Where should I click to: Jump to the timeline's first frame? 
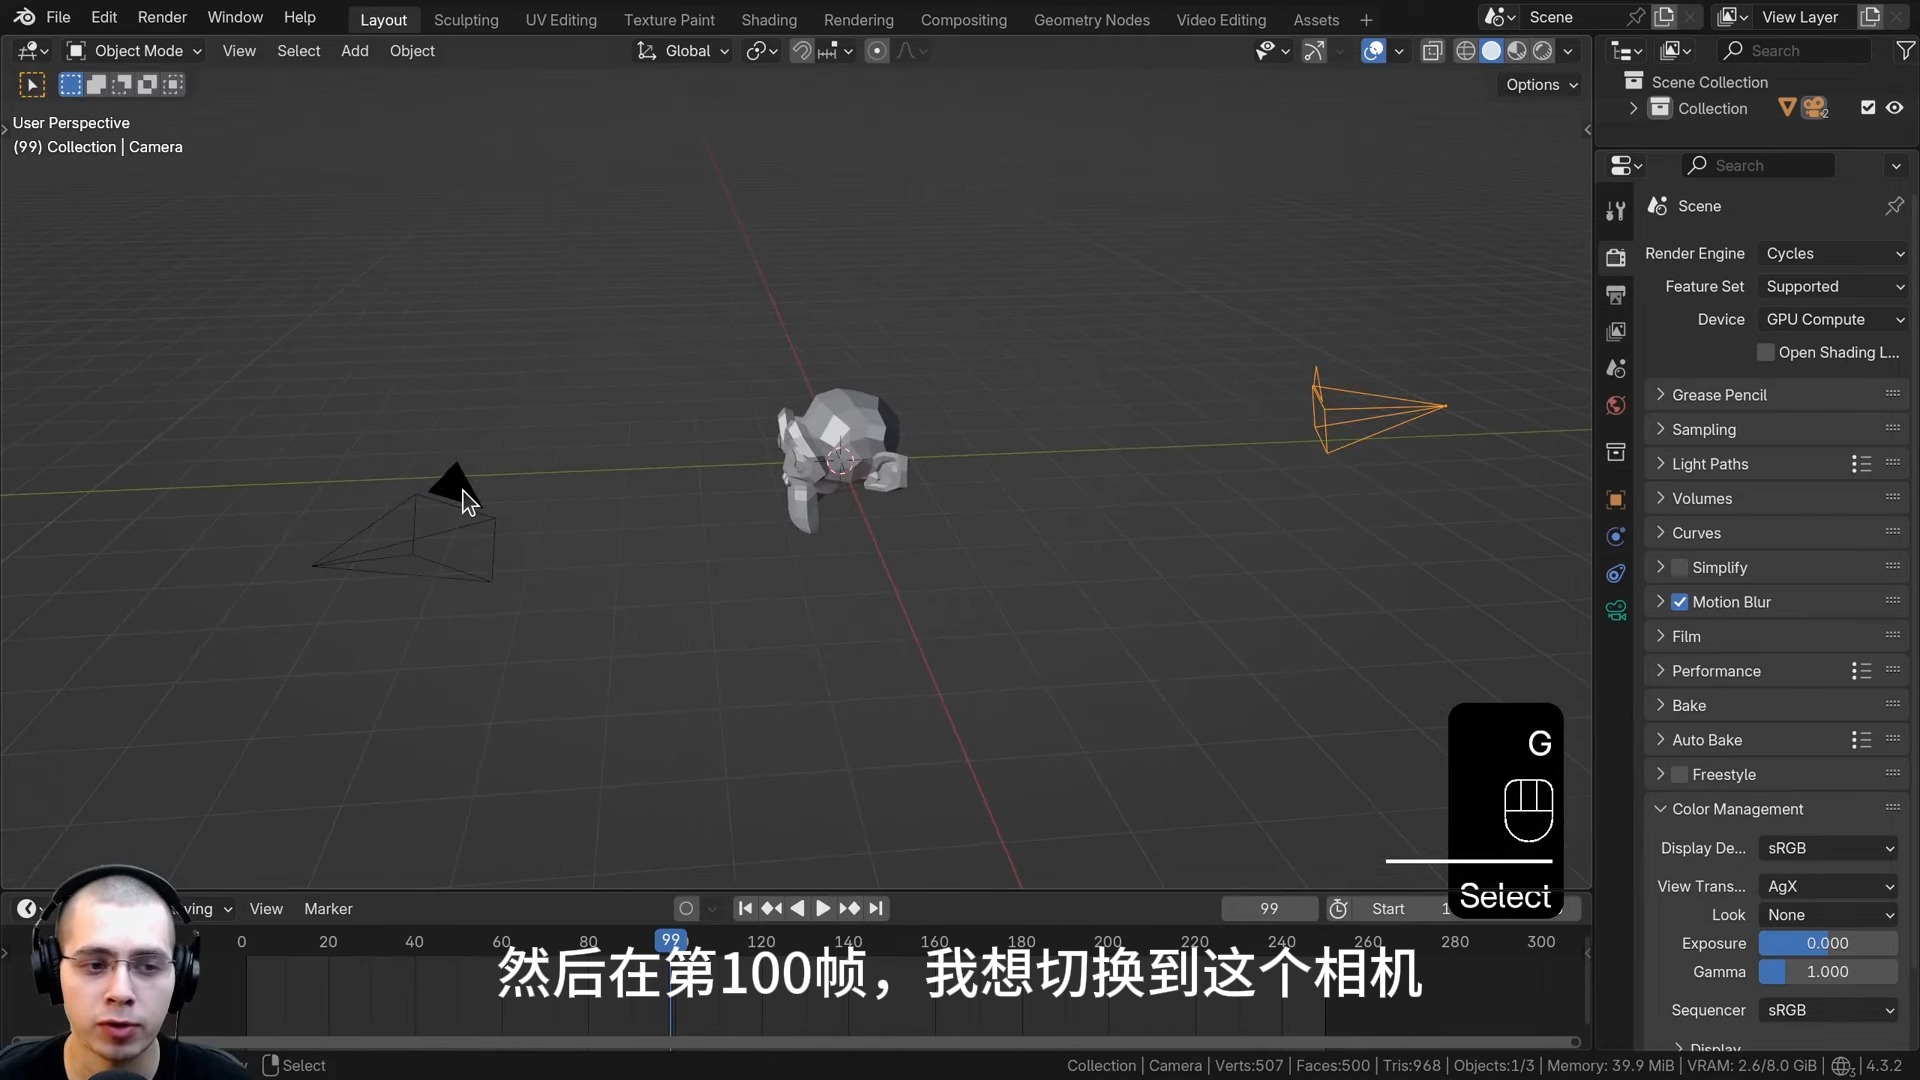click(x=744, y=908)
